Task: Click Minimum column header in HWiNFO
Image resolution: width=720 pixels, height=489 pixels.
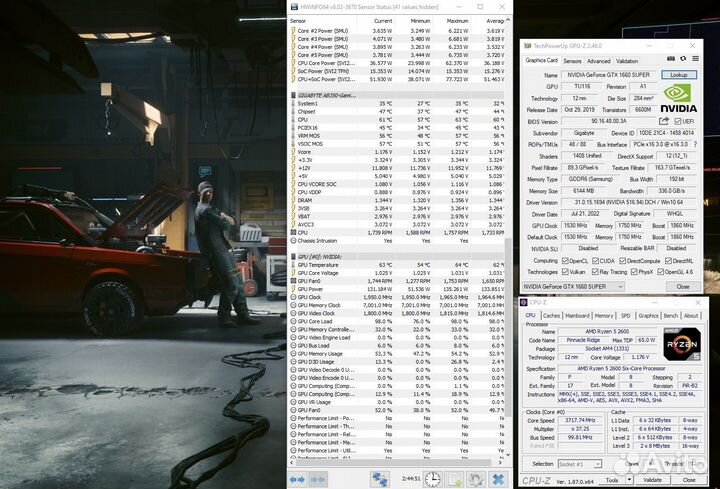Action: pos(420,21)
